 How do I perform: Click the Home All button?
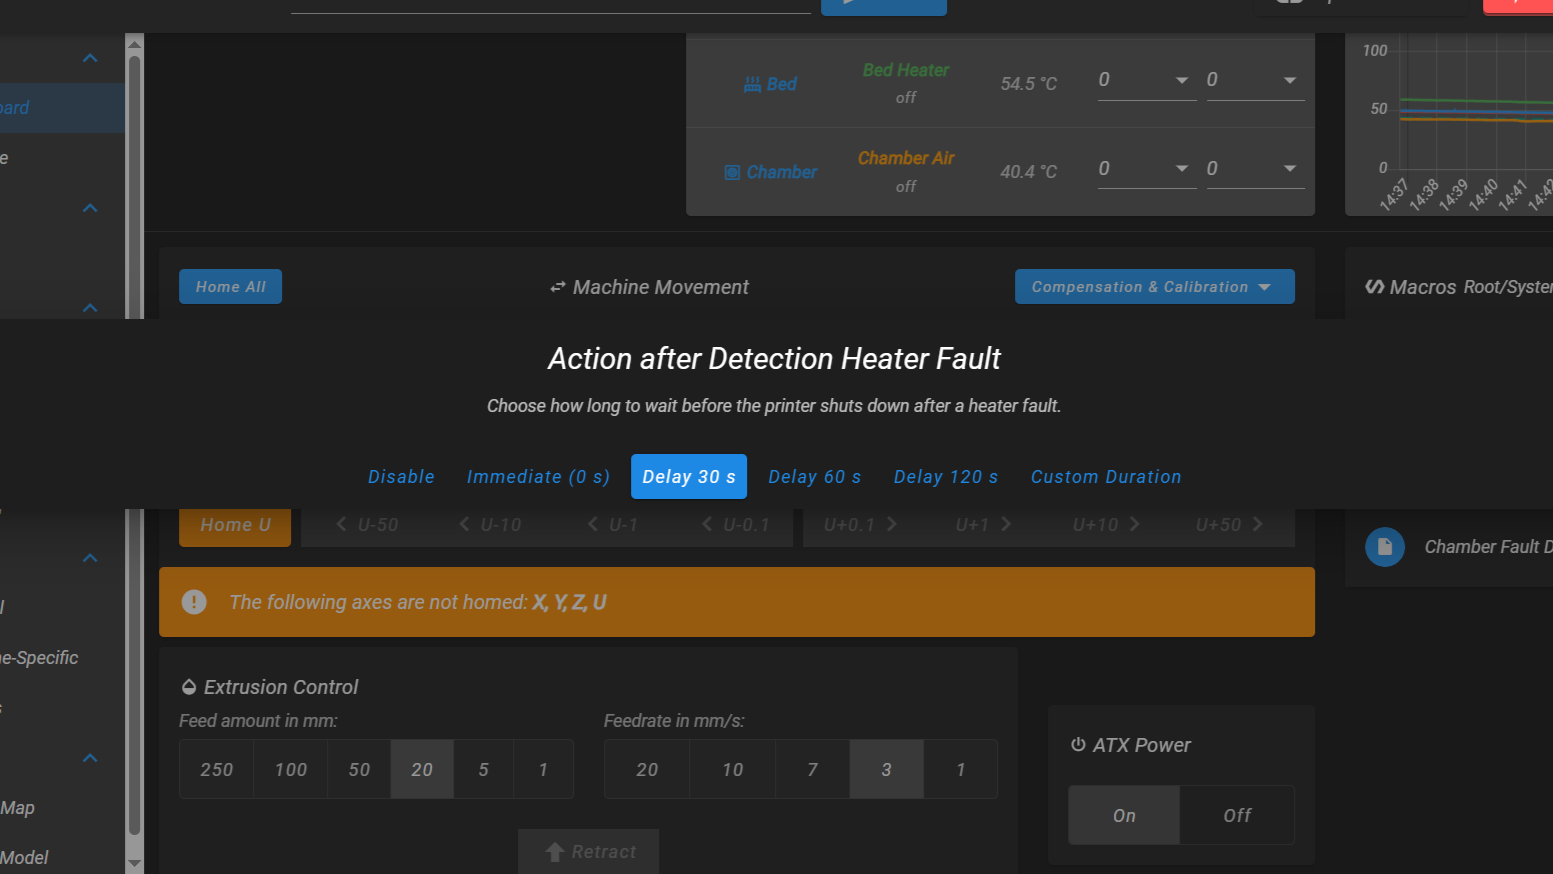click(230, 287)
